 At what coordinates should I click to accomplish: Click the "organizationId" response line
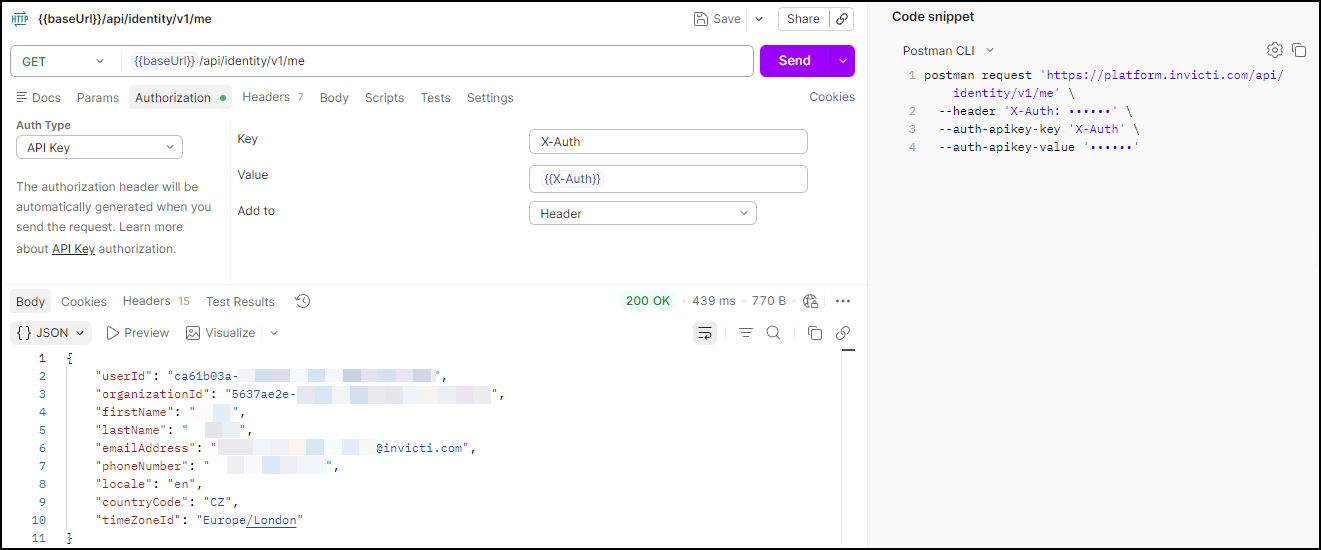coord(300,394)
